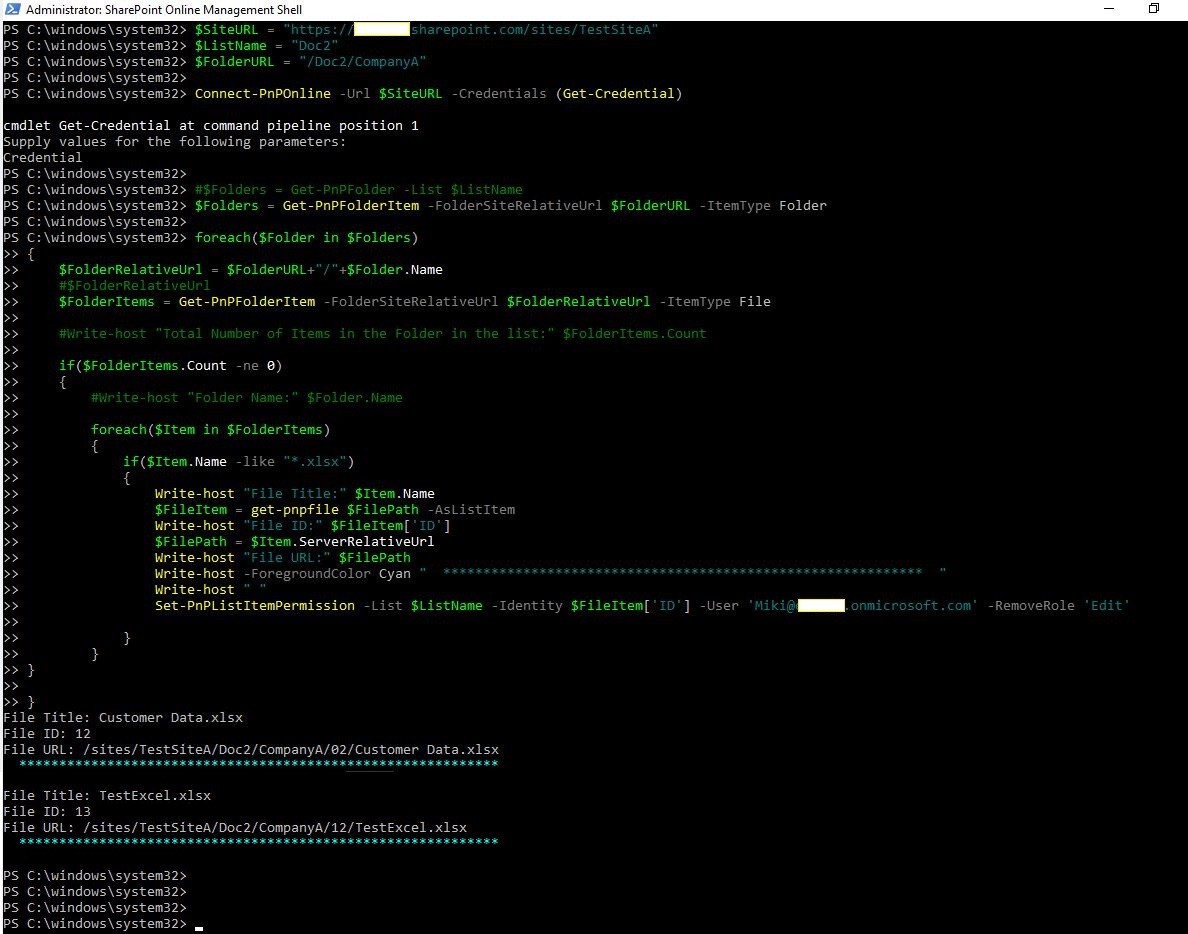The height and width of the screenshot is (934, 1188).
Task: Click 'Write-host "File ID:"' script line
Action: pyautogui.click(x=302, y=526)
